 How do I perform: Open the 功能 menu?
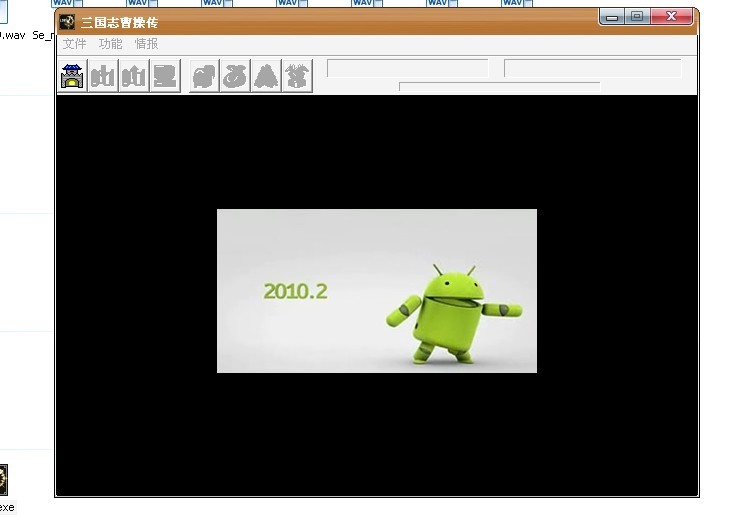point(111,44)
